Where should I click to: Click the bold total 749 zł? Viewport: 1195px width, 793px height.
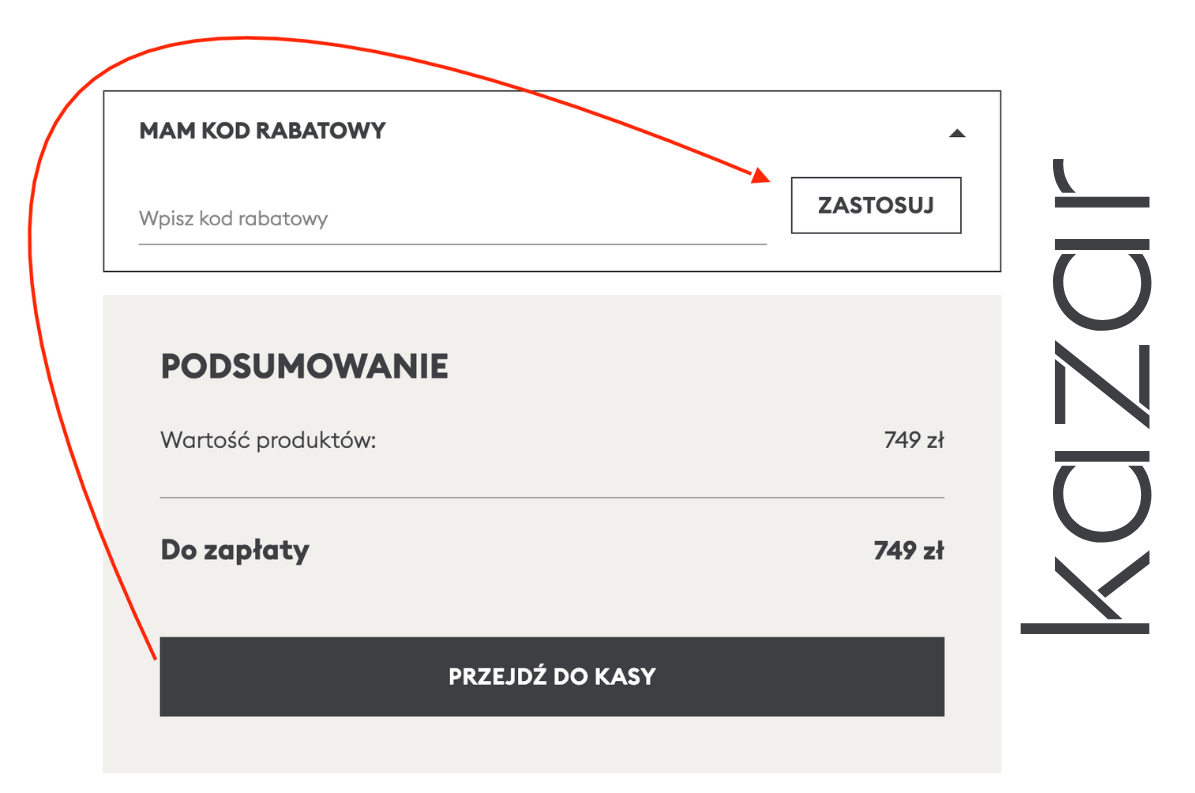coord(909,550)
